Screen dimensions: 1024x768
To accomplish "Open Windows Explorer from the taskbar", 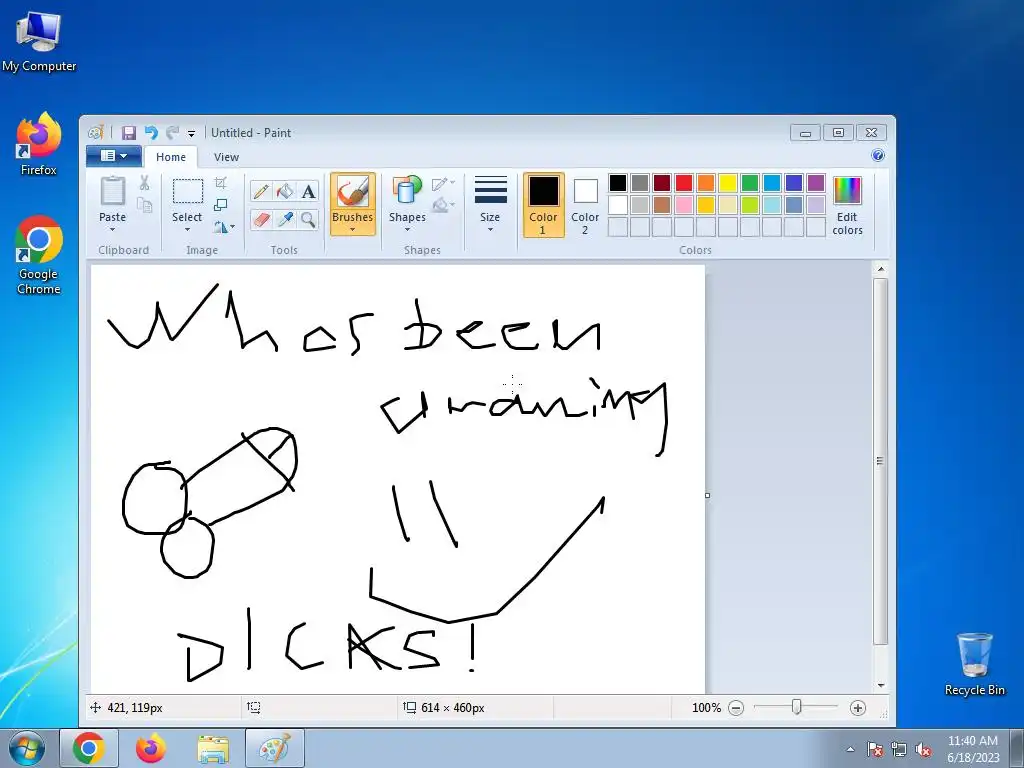I will point(213,749).
